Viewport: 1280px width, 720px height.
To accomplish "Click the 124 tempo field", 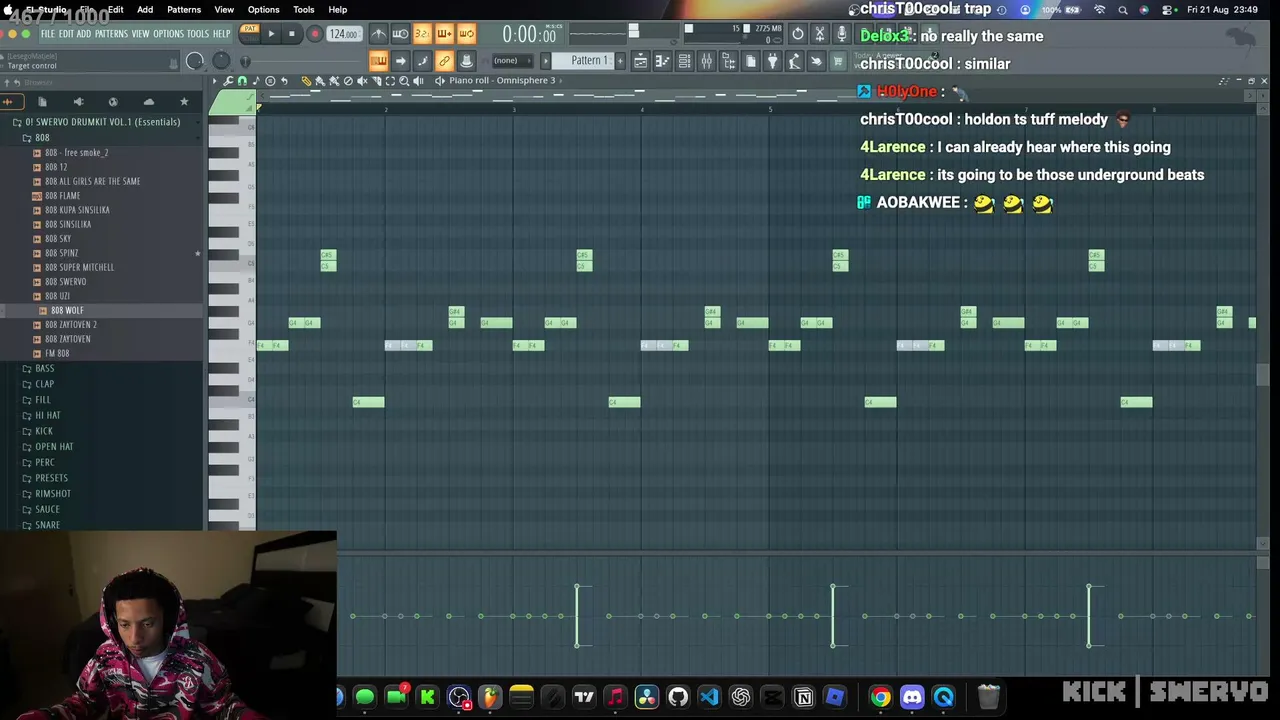I will click(344, 34).
